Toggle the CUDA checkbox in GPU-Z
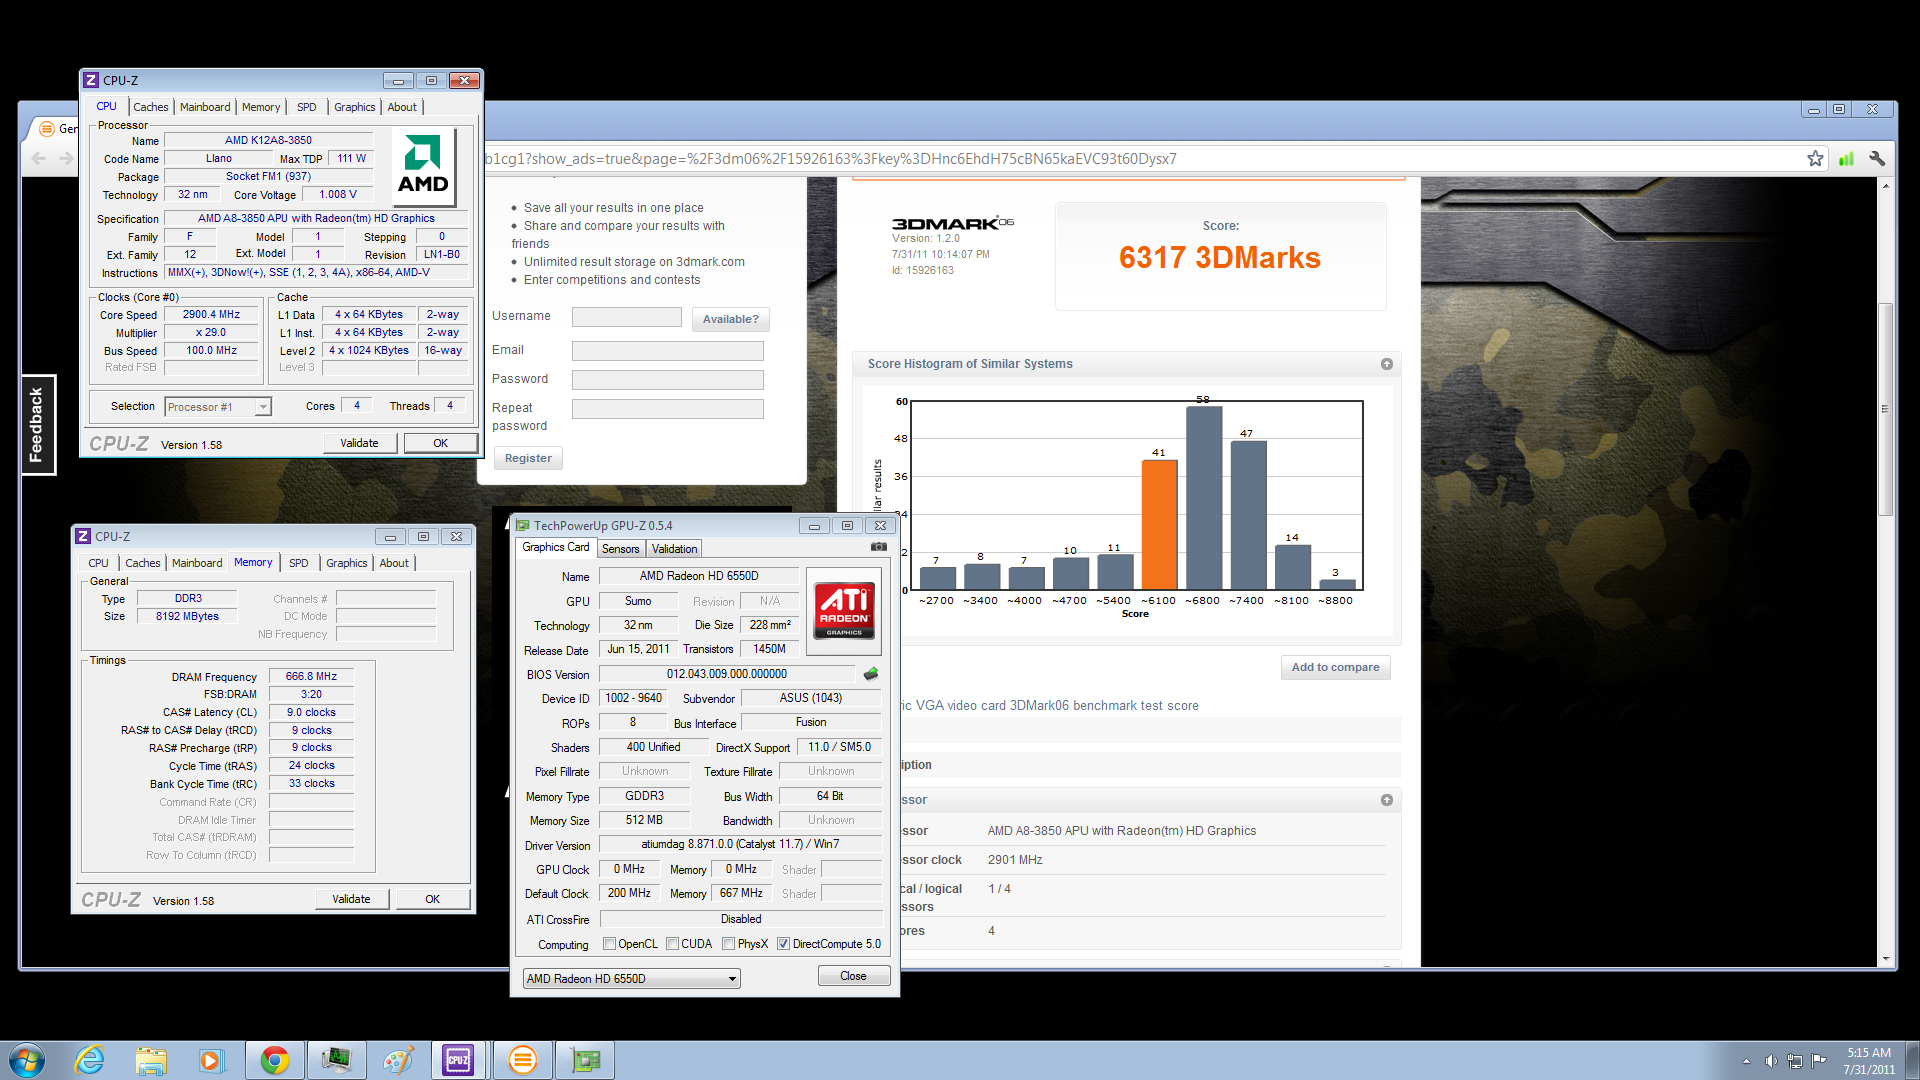Viewport: 1920px width, 1080px height. tap(673, 944)
